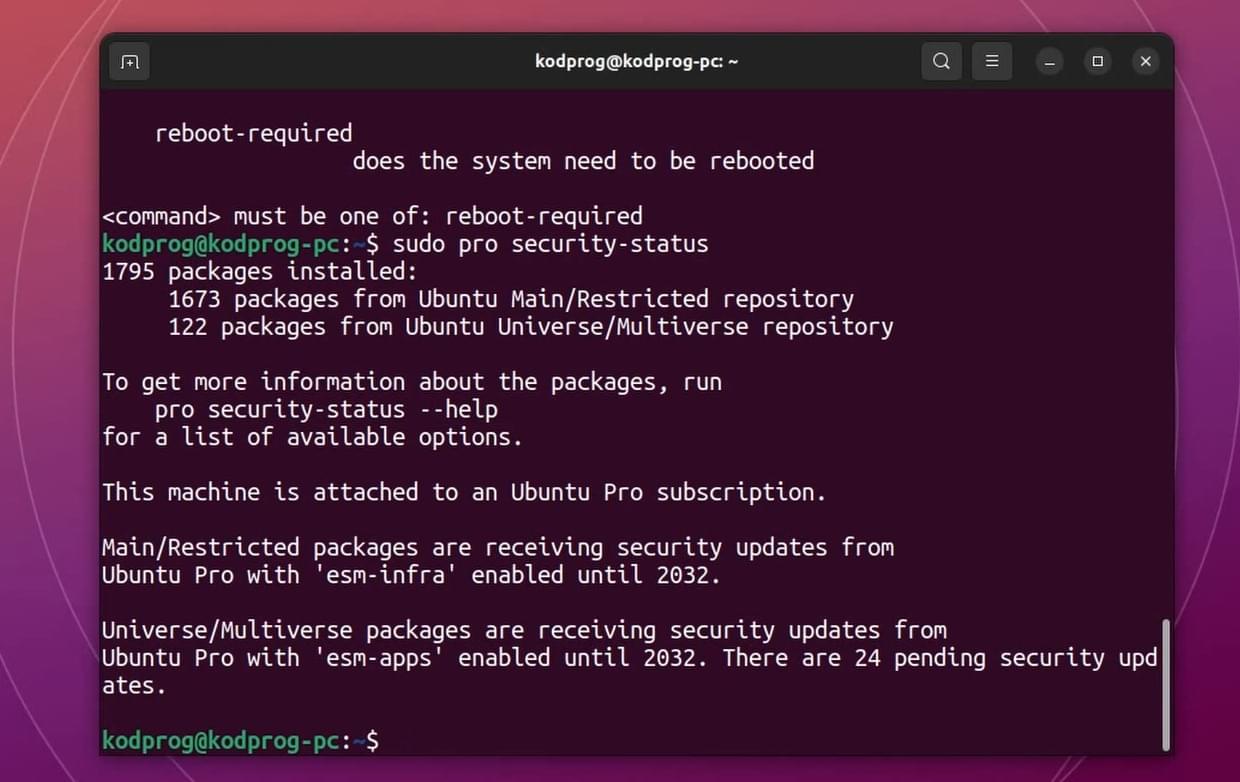Click the '1795 packages installed:' line
Screen dimensions: 1240x782
click(x=260, y=271)
